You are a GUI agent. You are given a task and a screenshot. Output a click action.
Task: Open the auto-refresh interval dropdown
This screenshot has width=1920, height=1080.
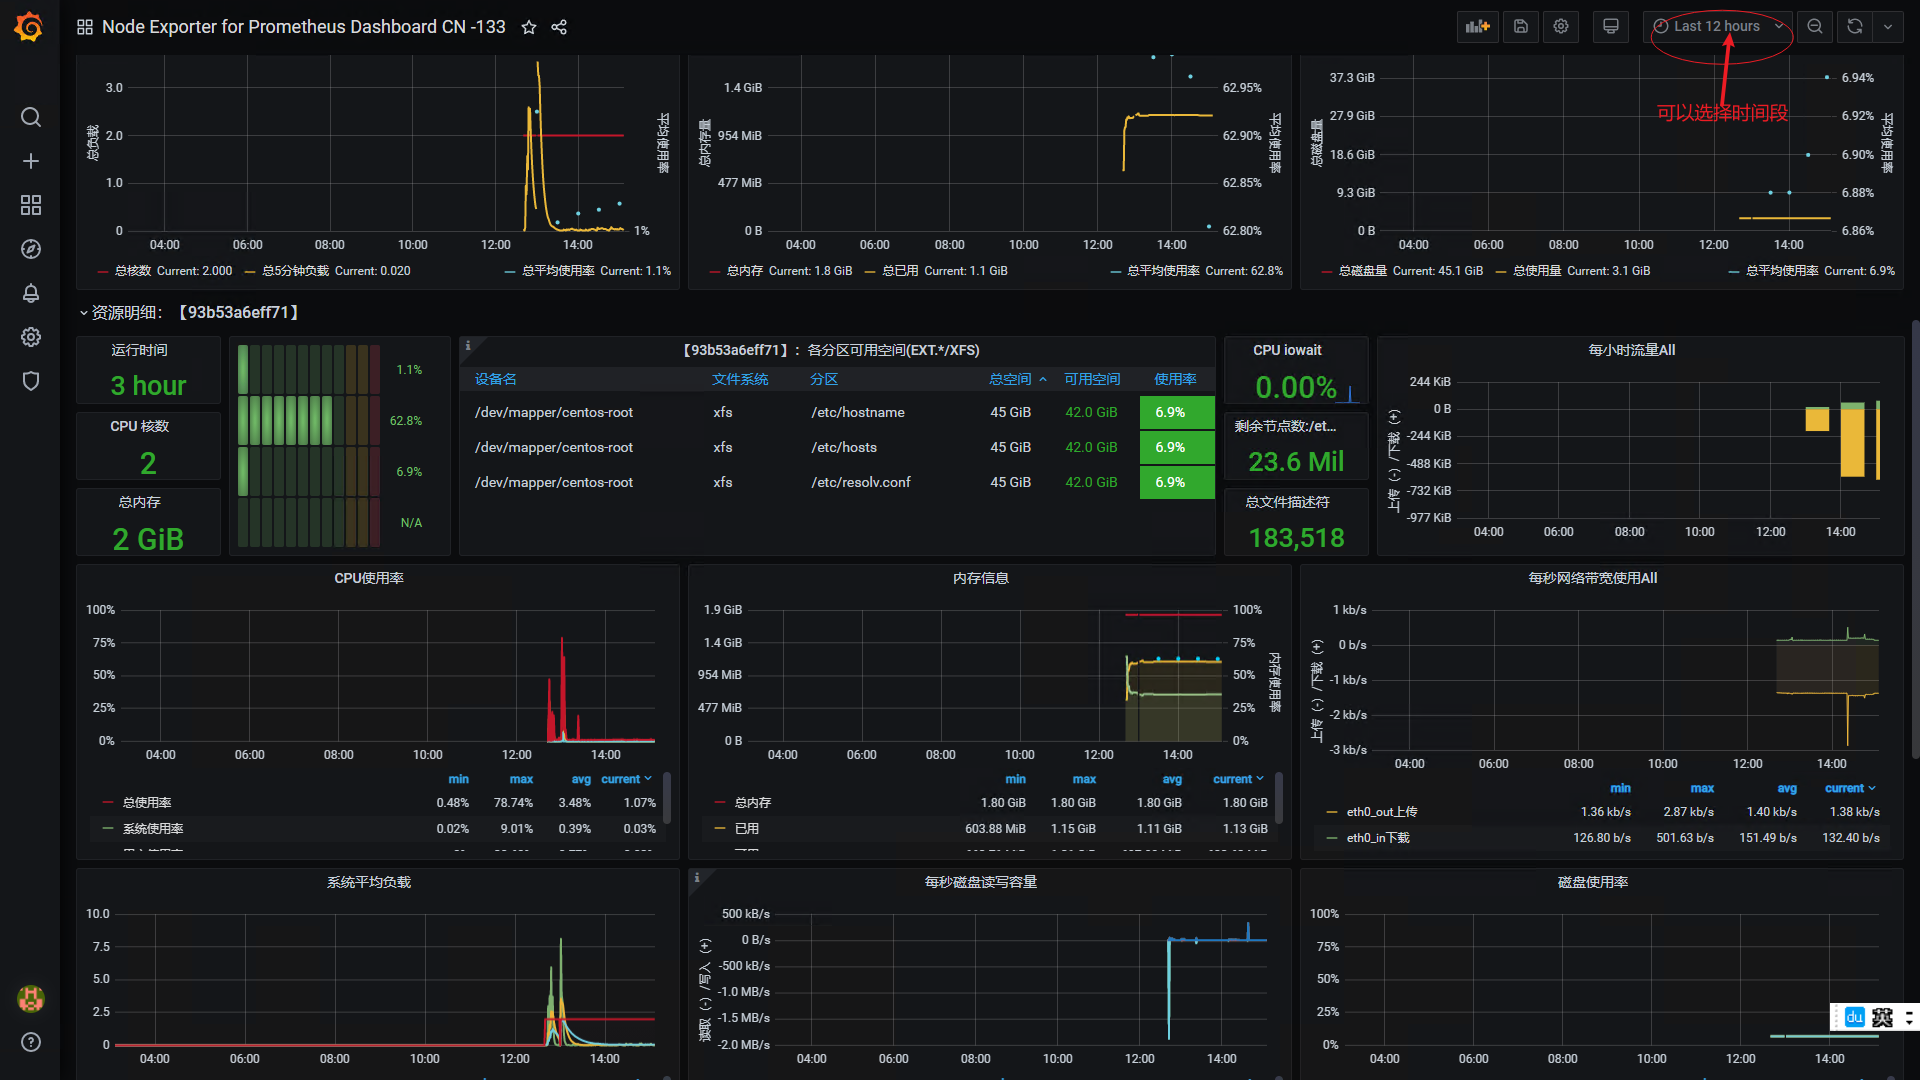point(1888,27)
